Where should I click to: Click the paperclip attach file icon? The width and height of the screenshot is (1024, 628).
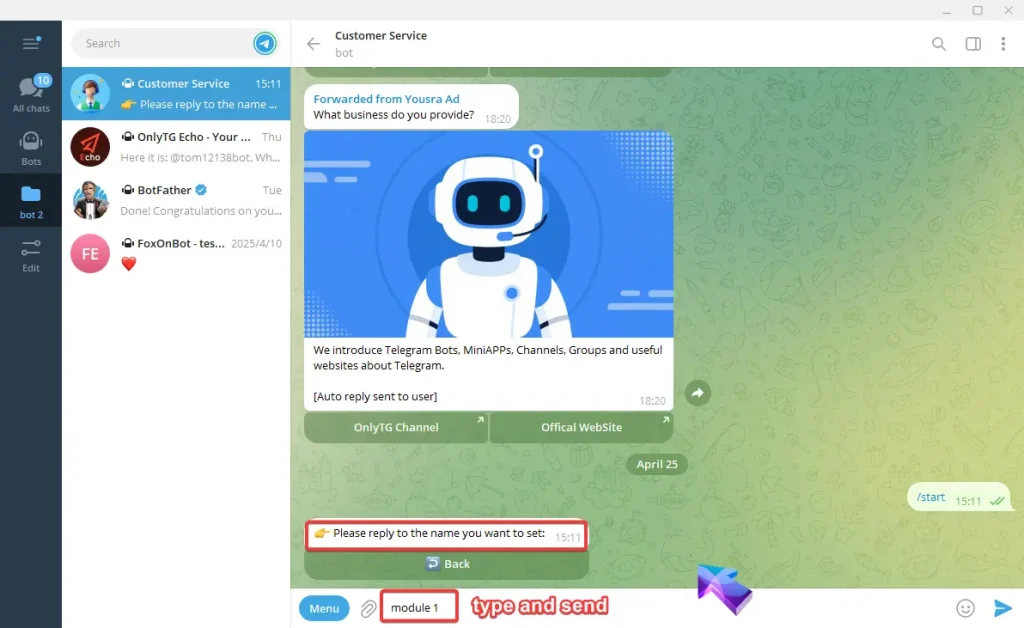[368, 608]
